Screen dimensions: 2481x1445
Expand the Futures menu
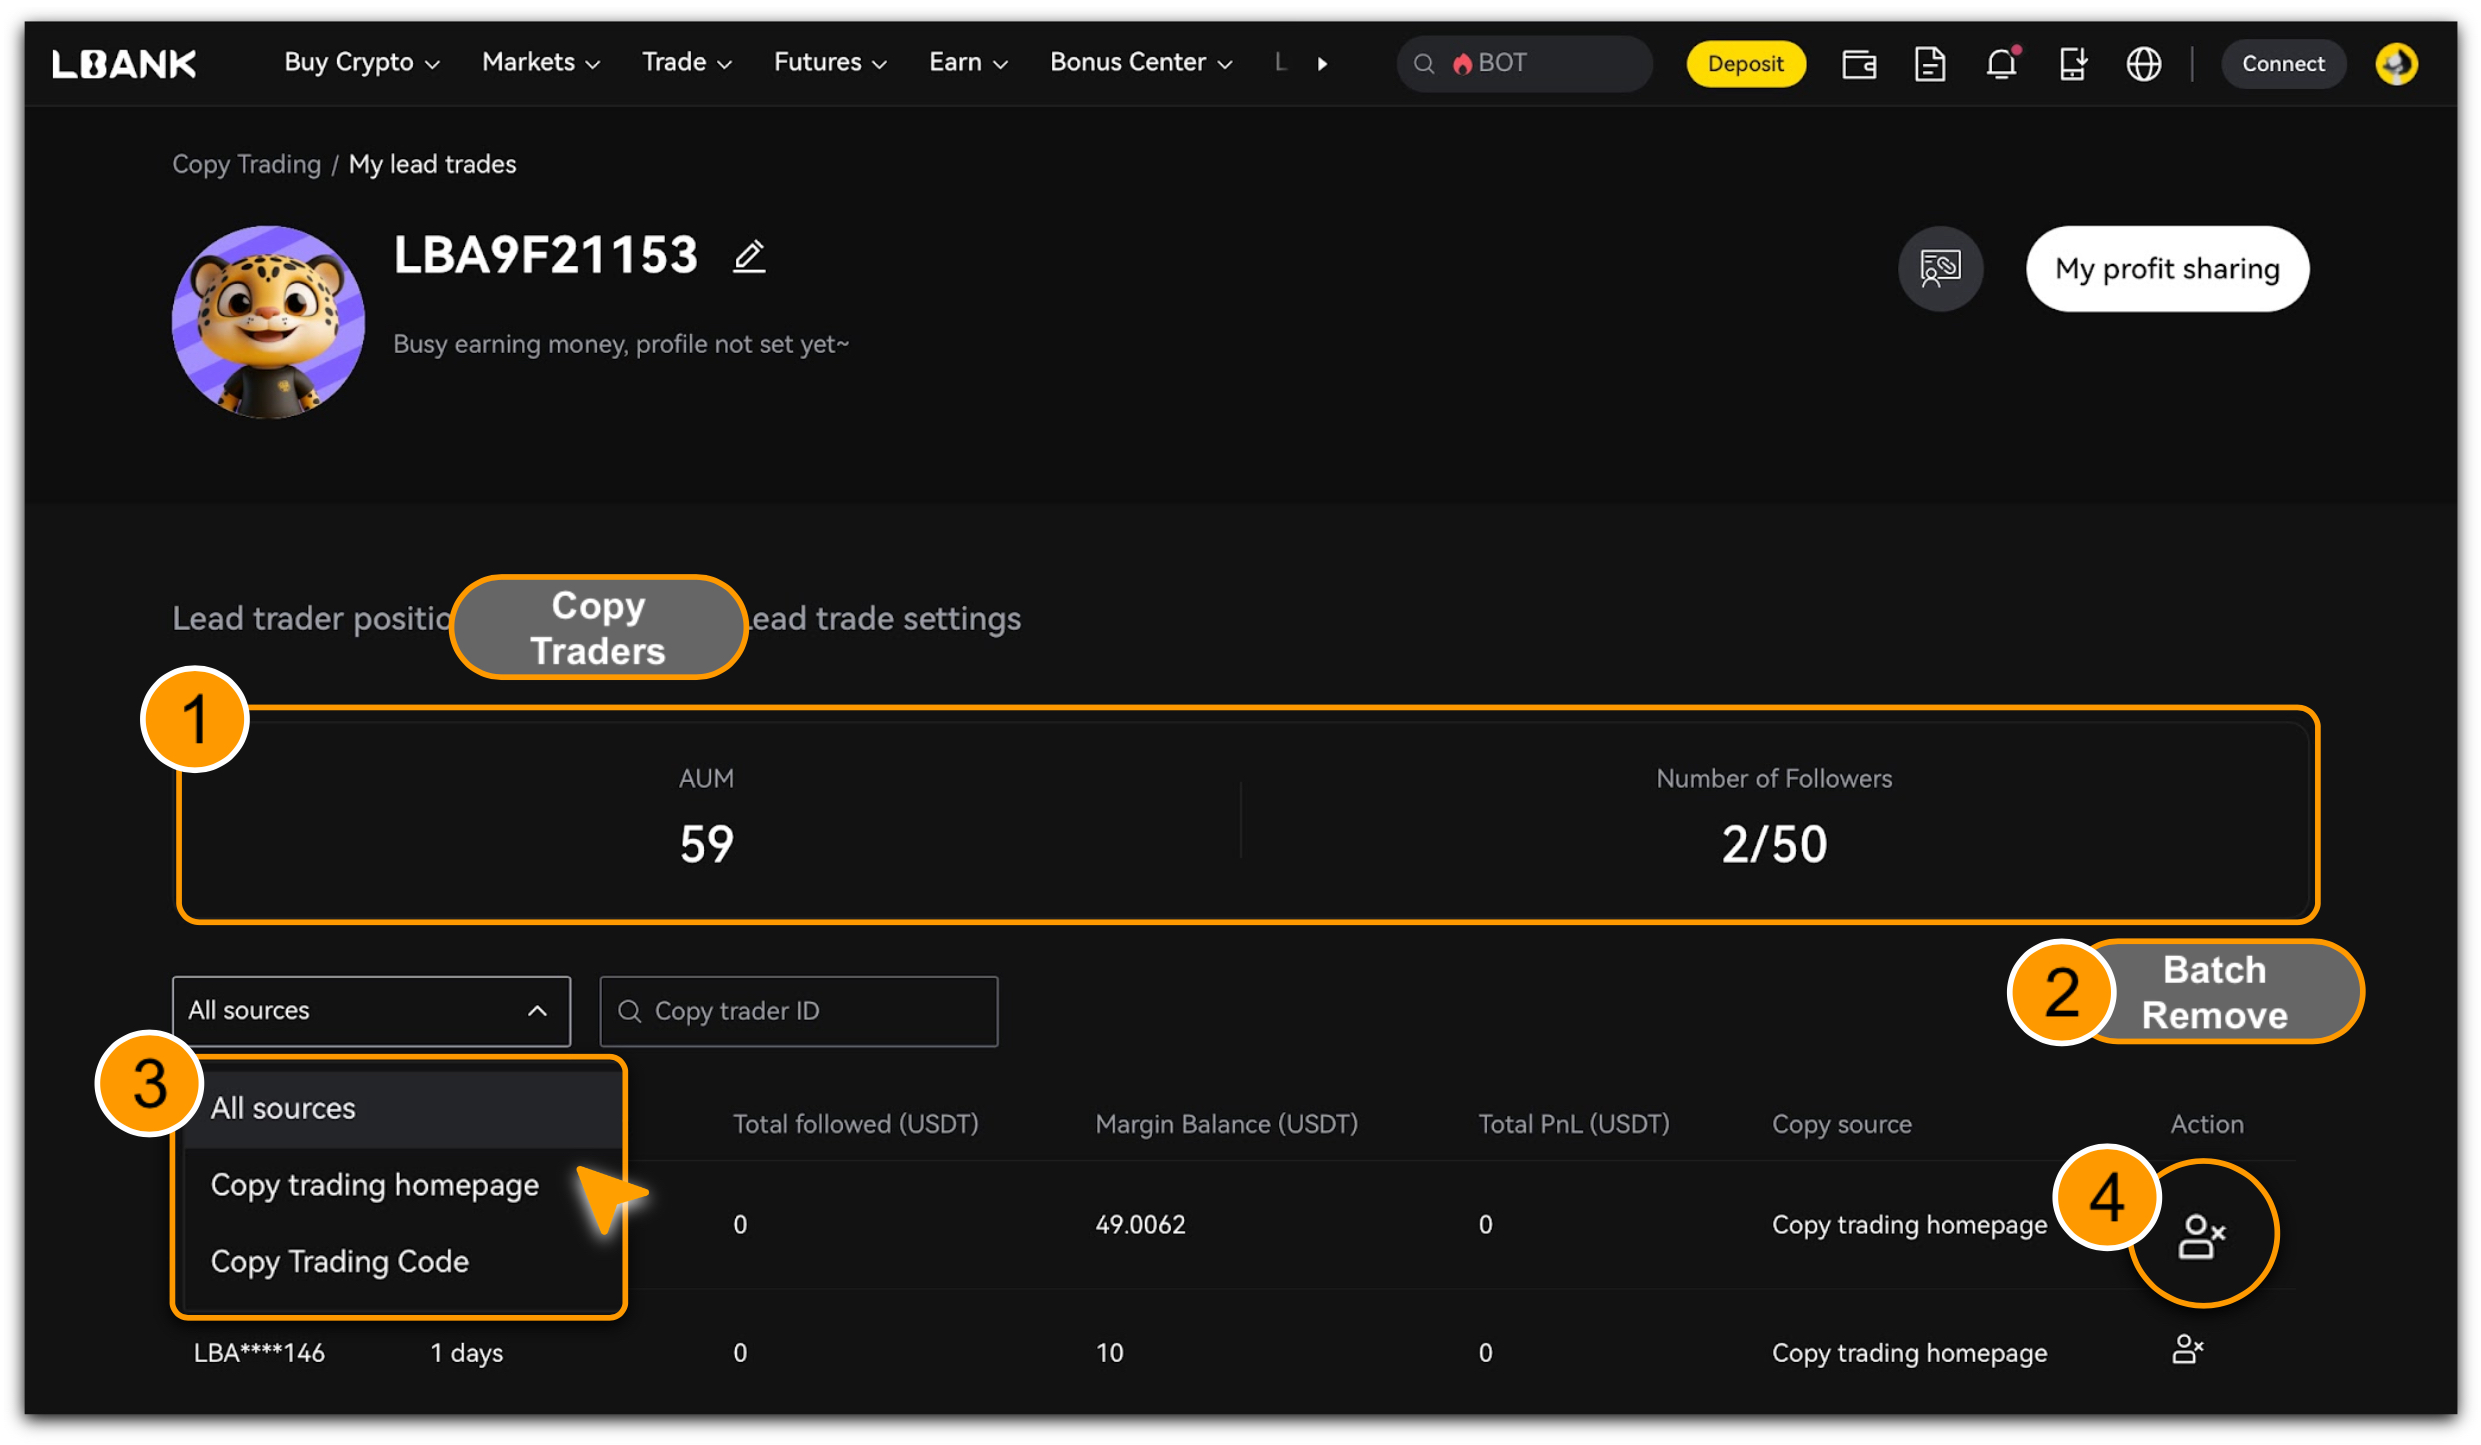[830, 63]
